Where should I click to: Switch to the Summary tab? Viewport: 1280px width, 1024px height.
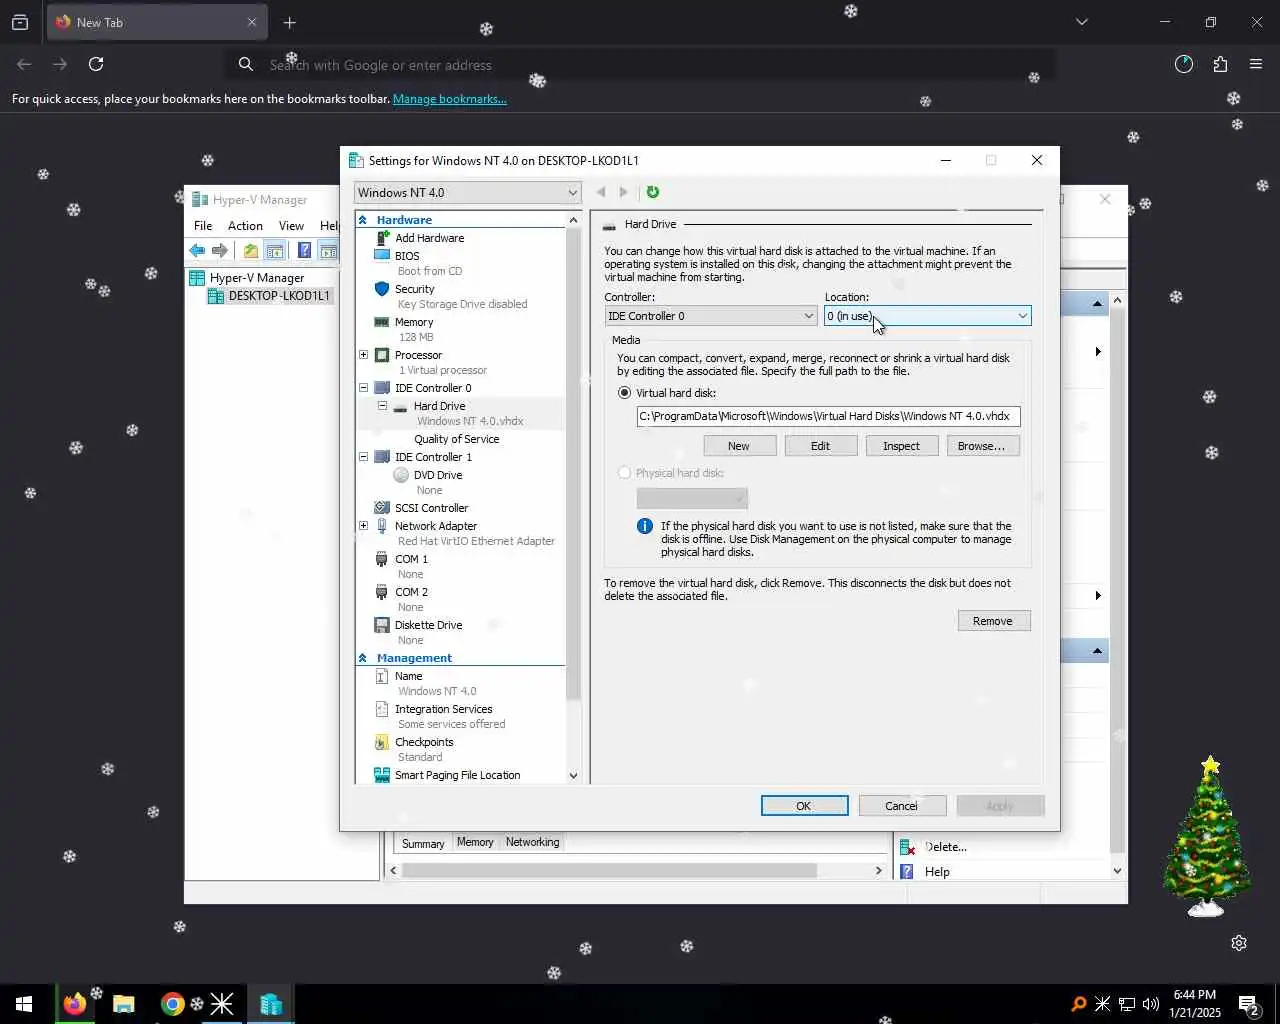click(423, 843)
